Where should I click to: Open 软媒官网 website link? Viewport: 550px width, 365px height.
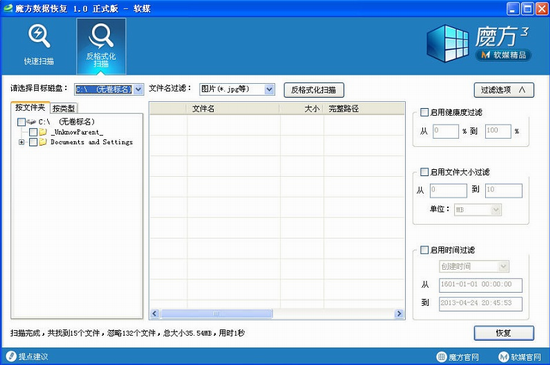click(x=520, y=357)
